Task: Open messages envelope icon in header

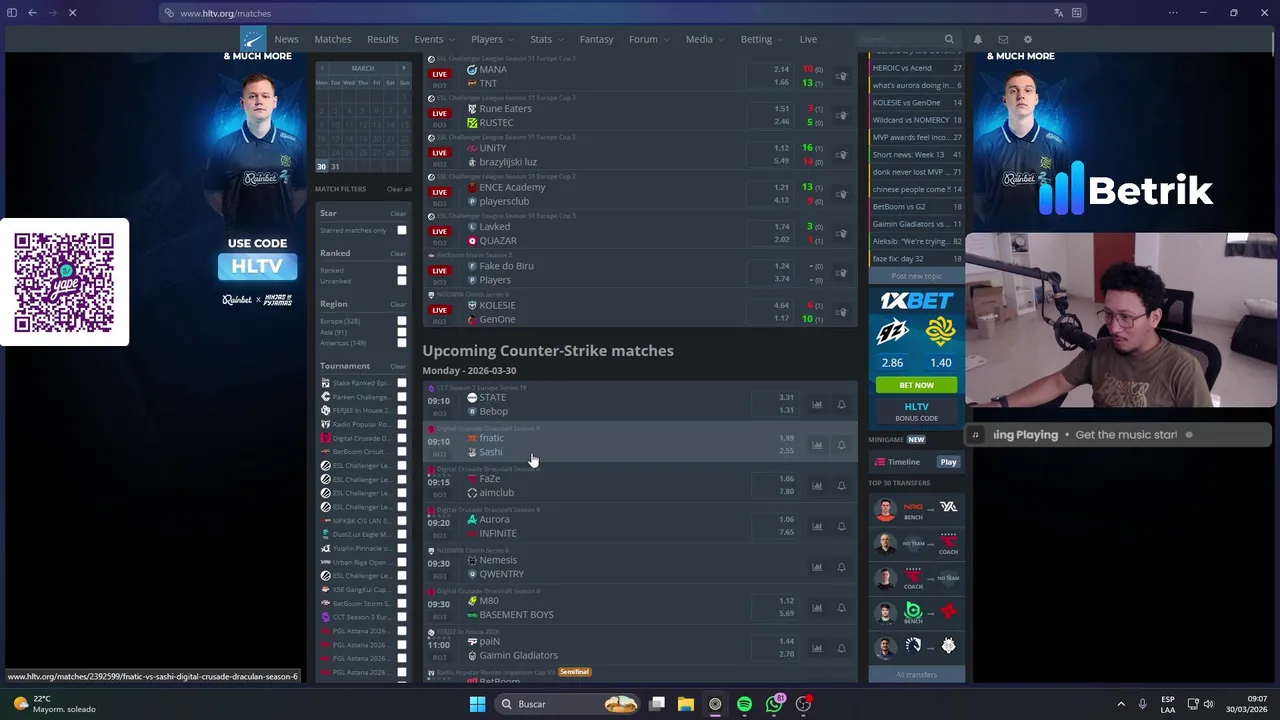Action: (1003, 40)
